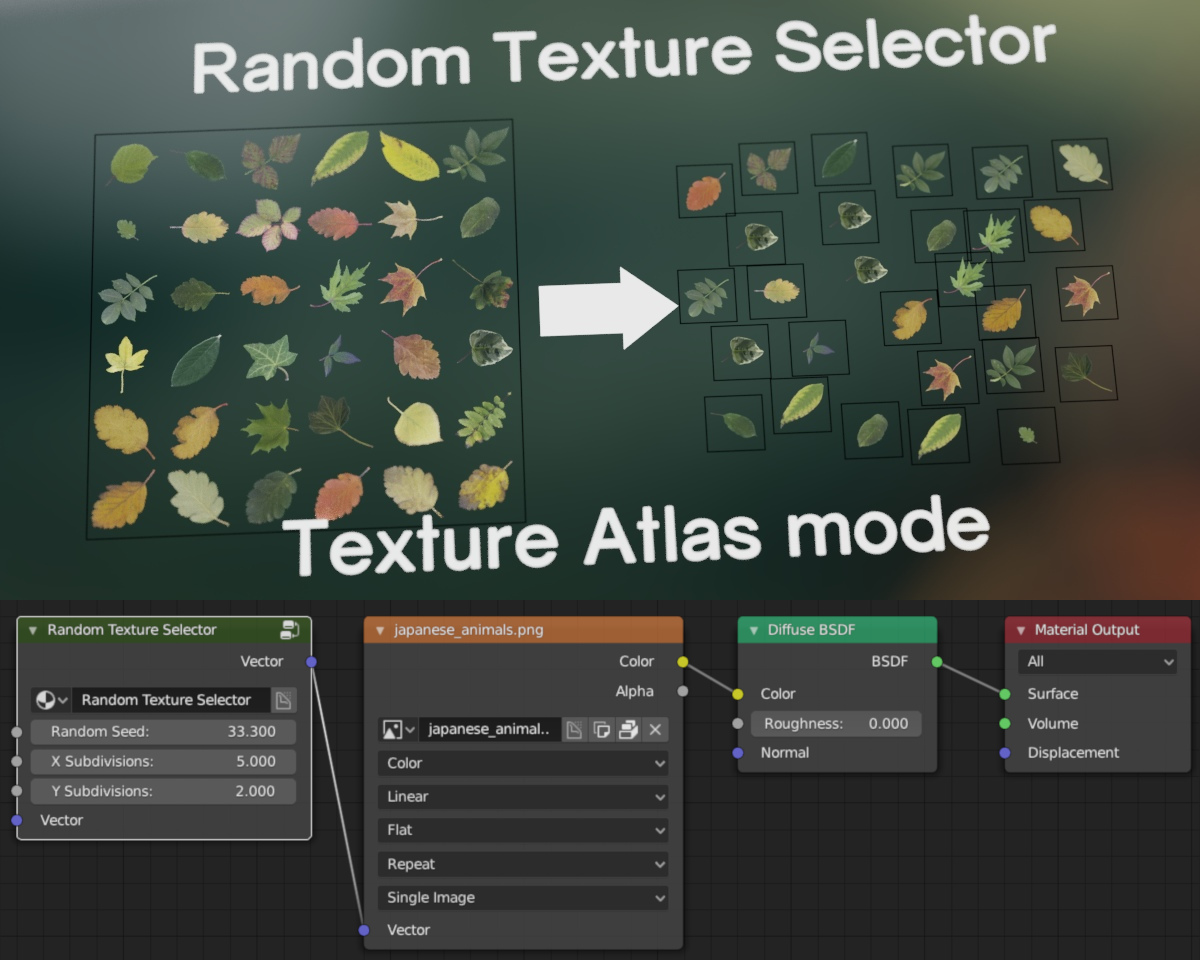This screenshot has height=960, width=1200.
Task: Collapse the Diffuse BSDF node
Action: pyautogui.click(x=753, y=630)
